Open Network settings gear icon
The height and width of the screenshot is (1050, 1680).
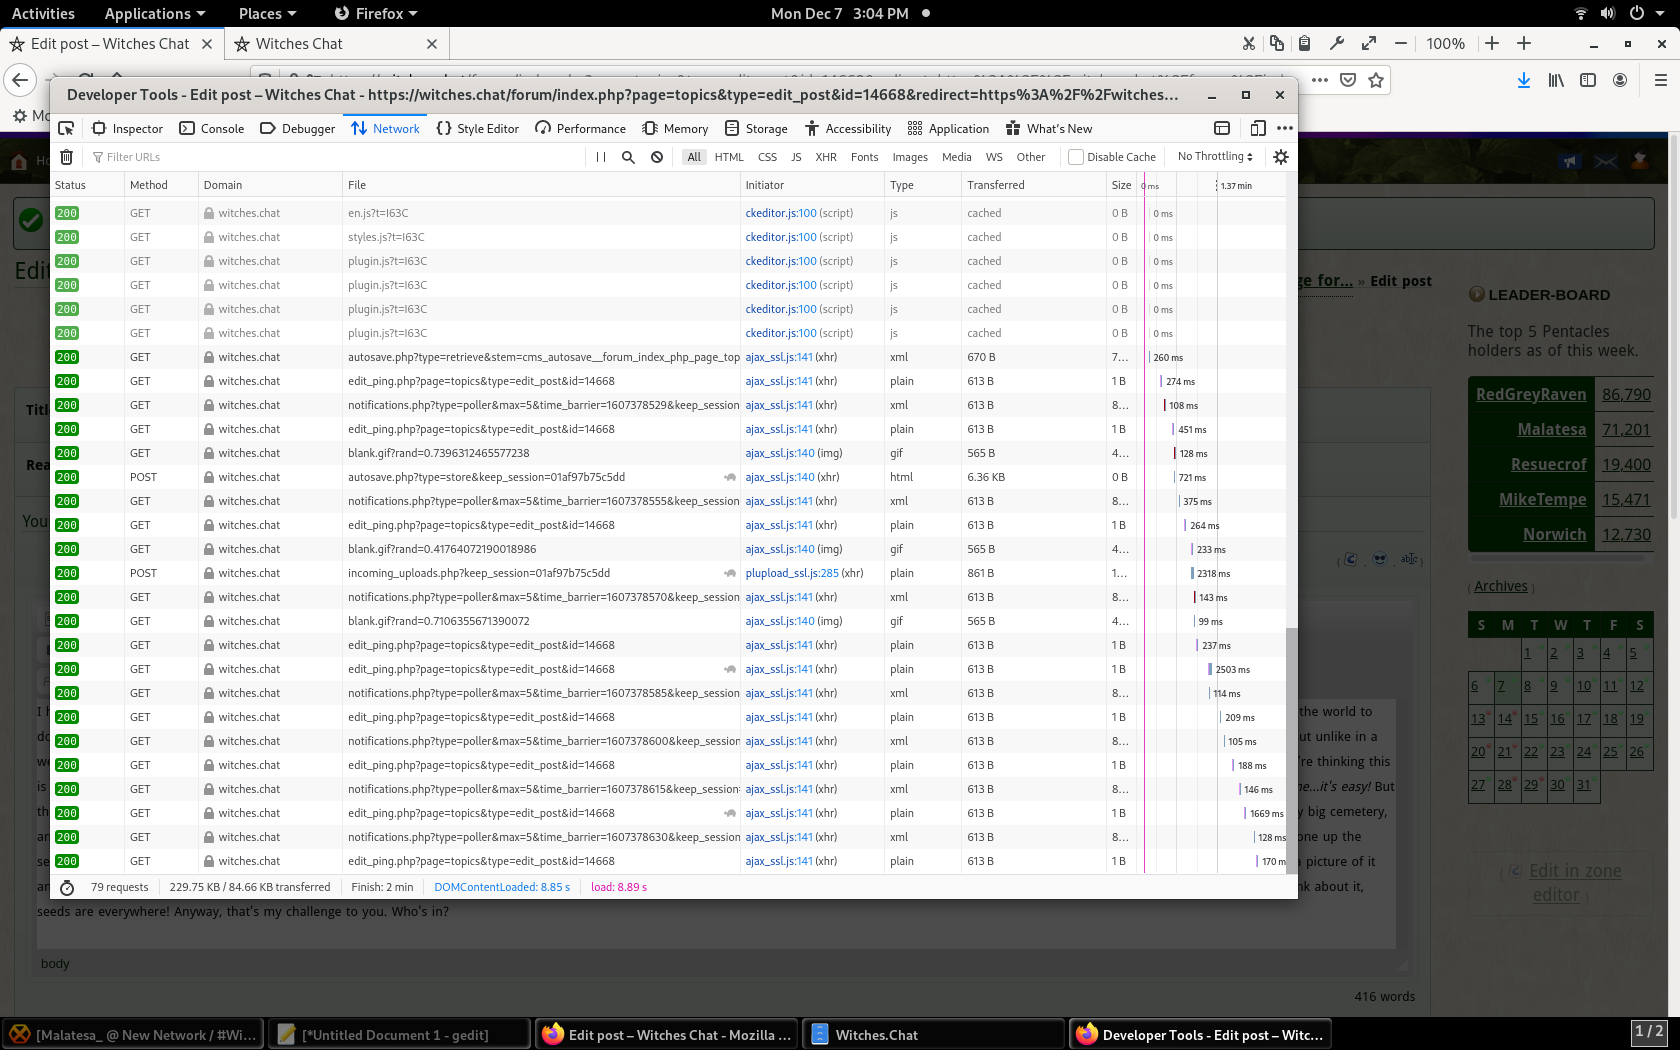(x=1281, y=157)
